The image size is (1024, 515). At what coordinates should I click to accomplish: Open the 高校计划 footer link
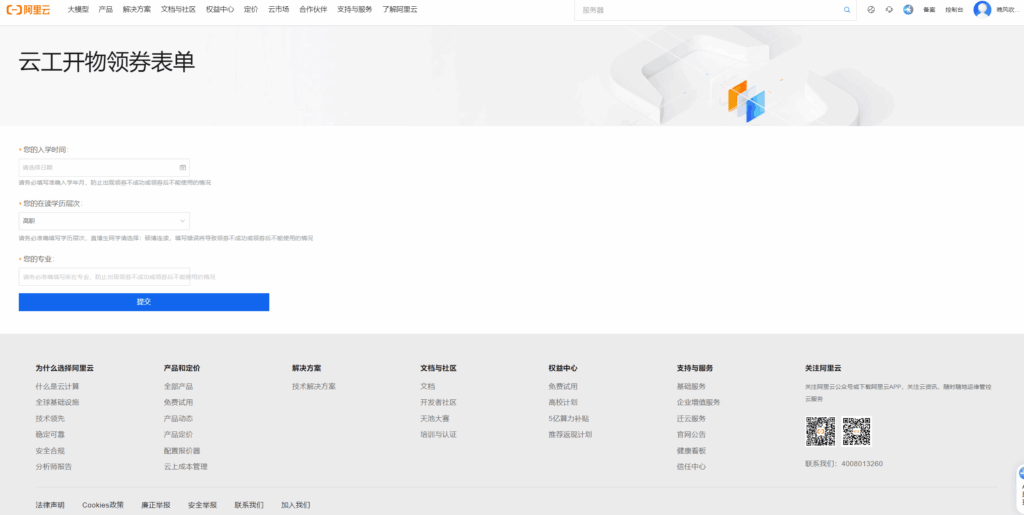tap(563, 402)
